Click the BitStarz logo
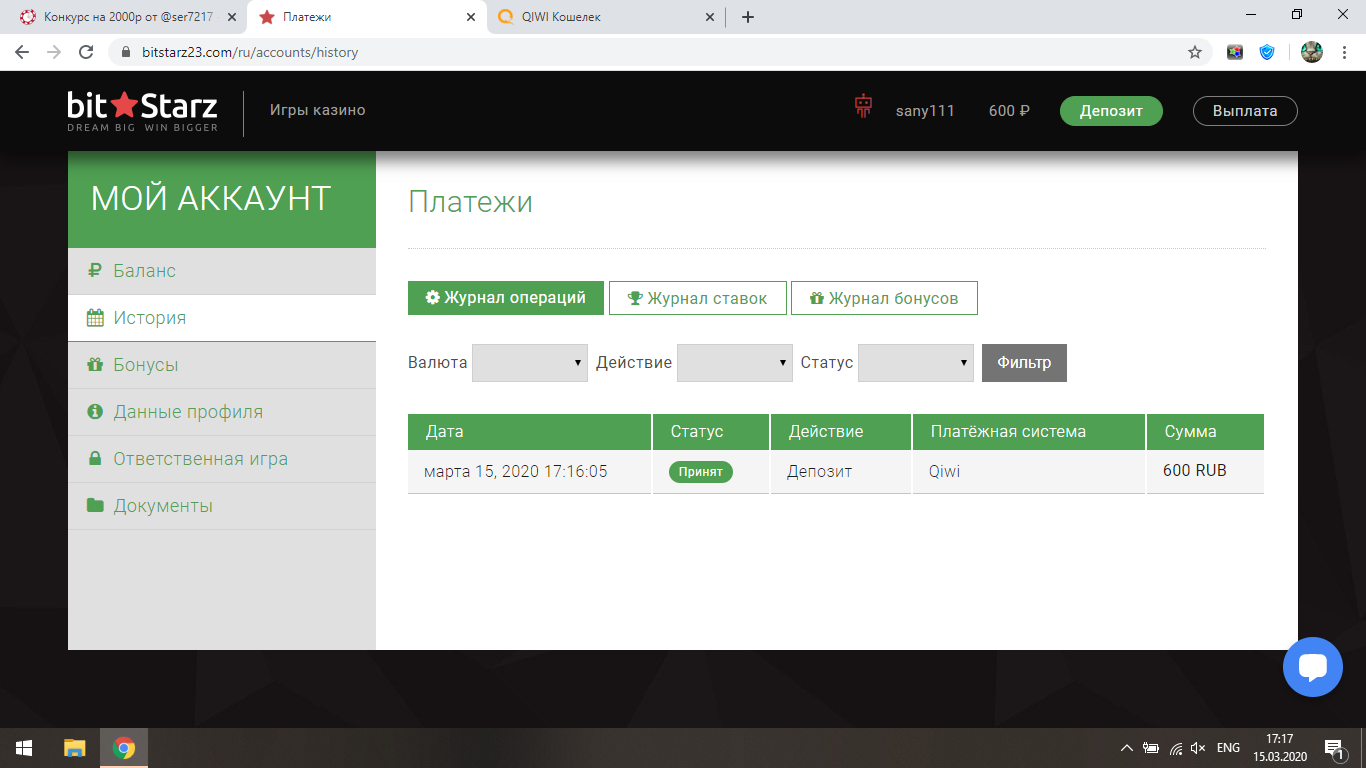The width and height of the screenshot is (1366, 768). [142, 111]
